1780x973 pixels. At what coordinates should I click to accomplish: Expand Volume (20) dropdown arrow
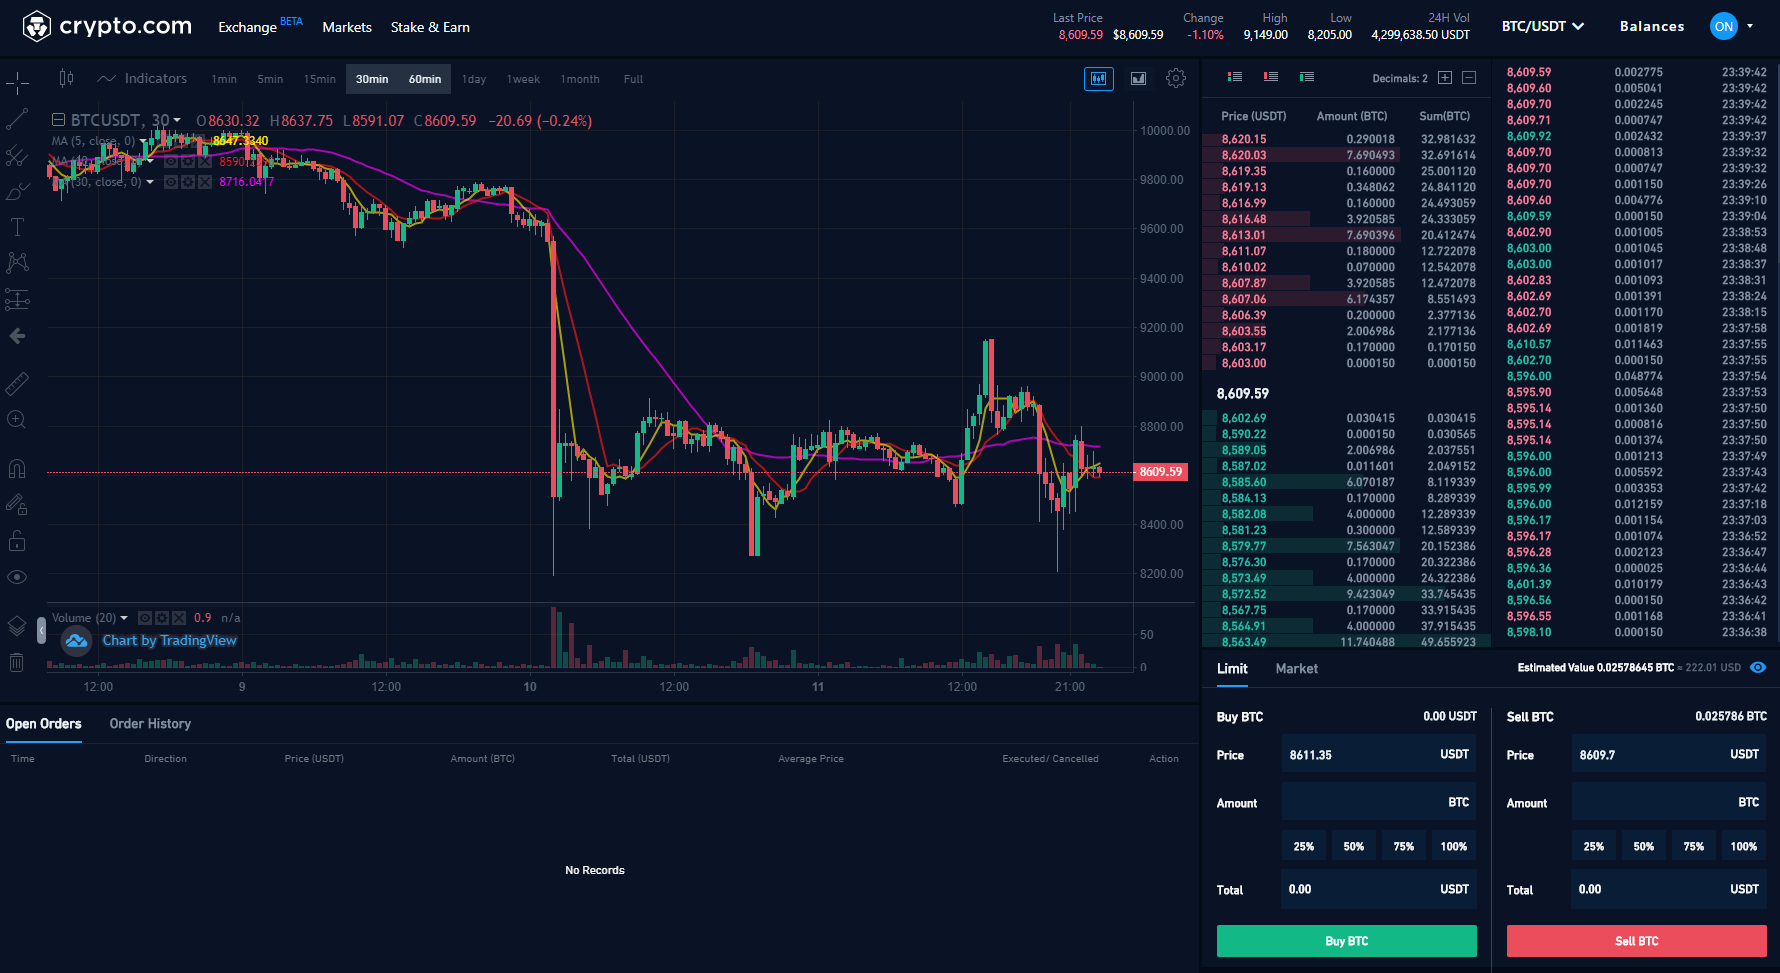(x=124, y=618)
